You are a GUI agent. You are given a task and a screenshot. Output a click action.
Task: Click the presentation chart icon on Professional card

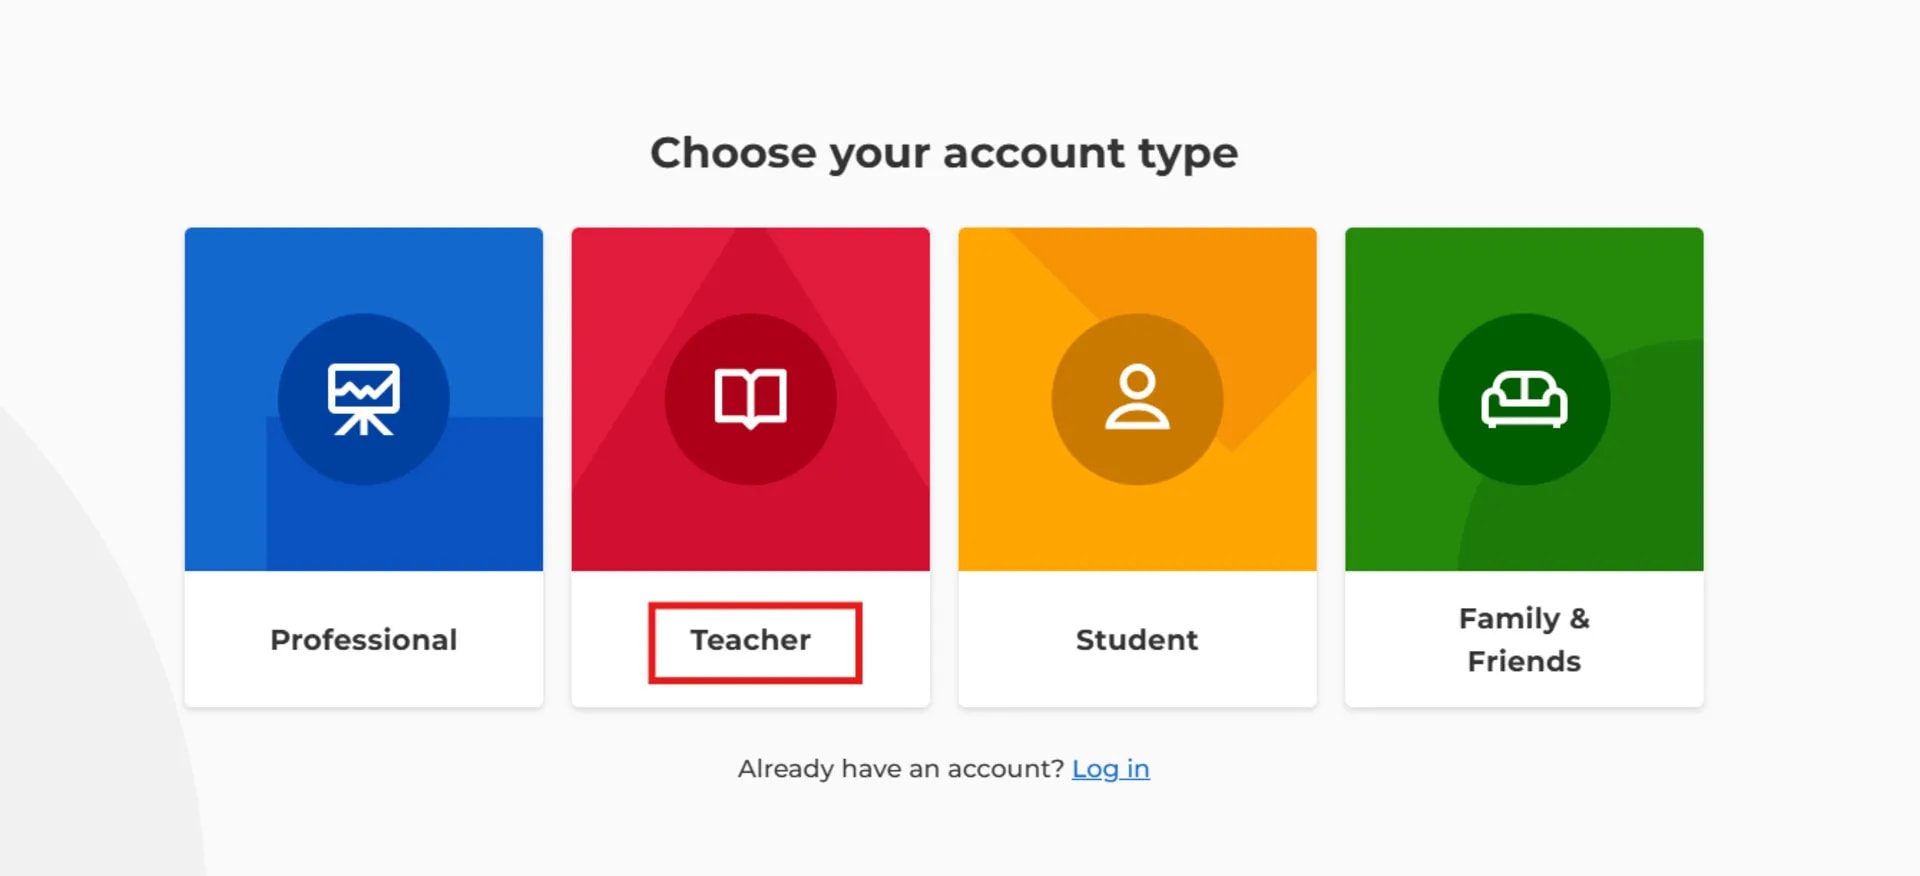tap(363, 398)
